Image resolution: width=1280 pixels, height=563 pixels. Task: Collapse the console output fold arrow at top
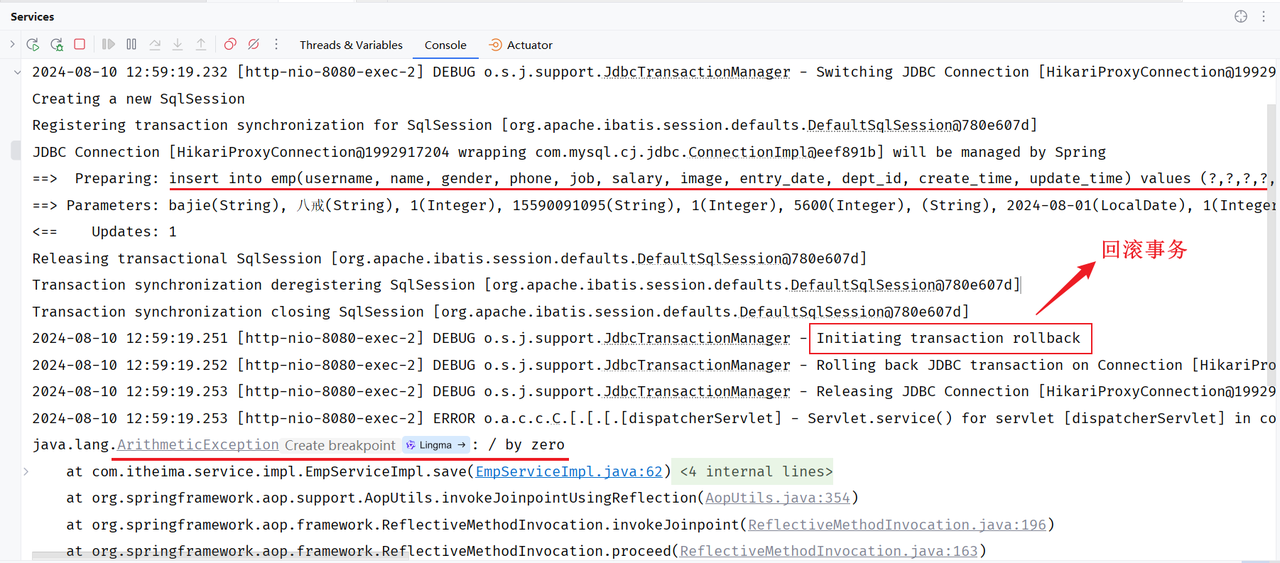(x=16, y=72)
